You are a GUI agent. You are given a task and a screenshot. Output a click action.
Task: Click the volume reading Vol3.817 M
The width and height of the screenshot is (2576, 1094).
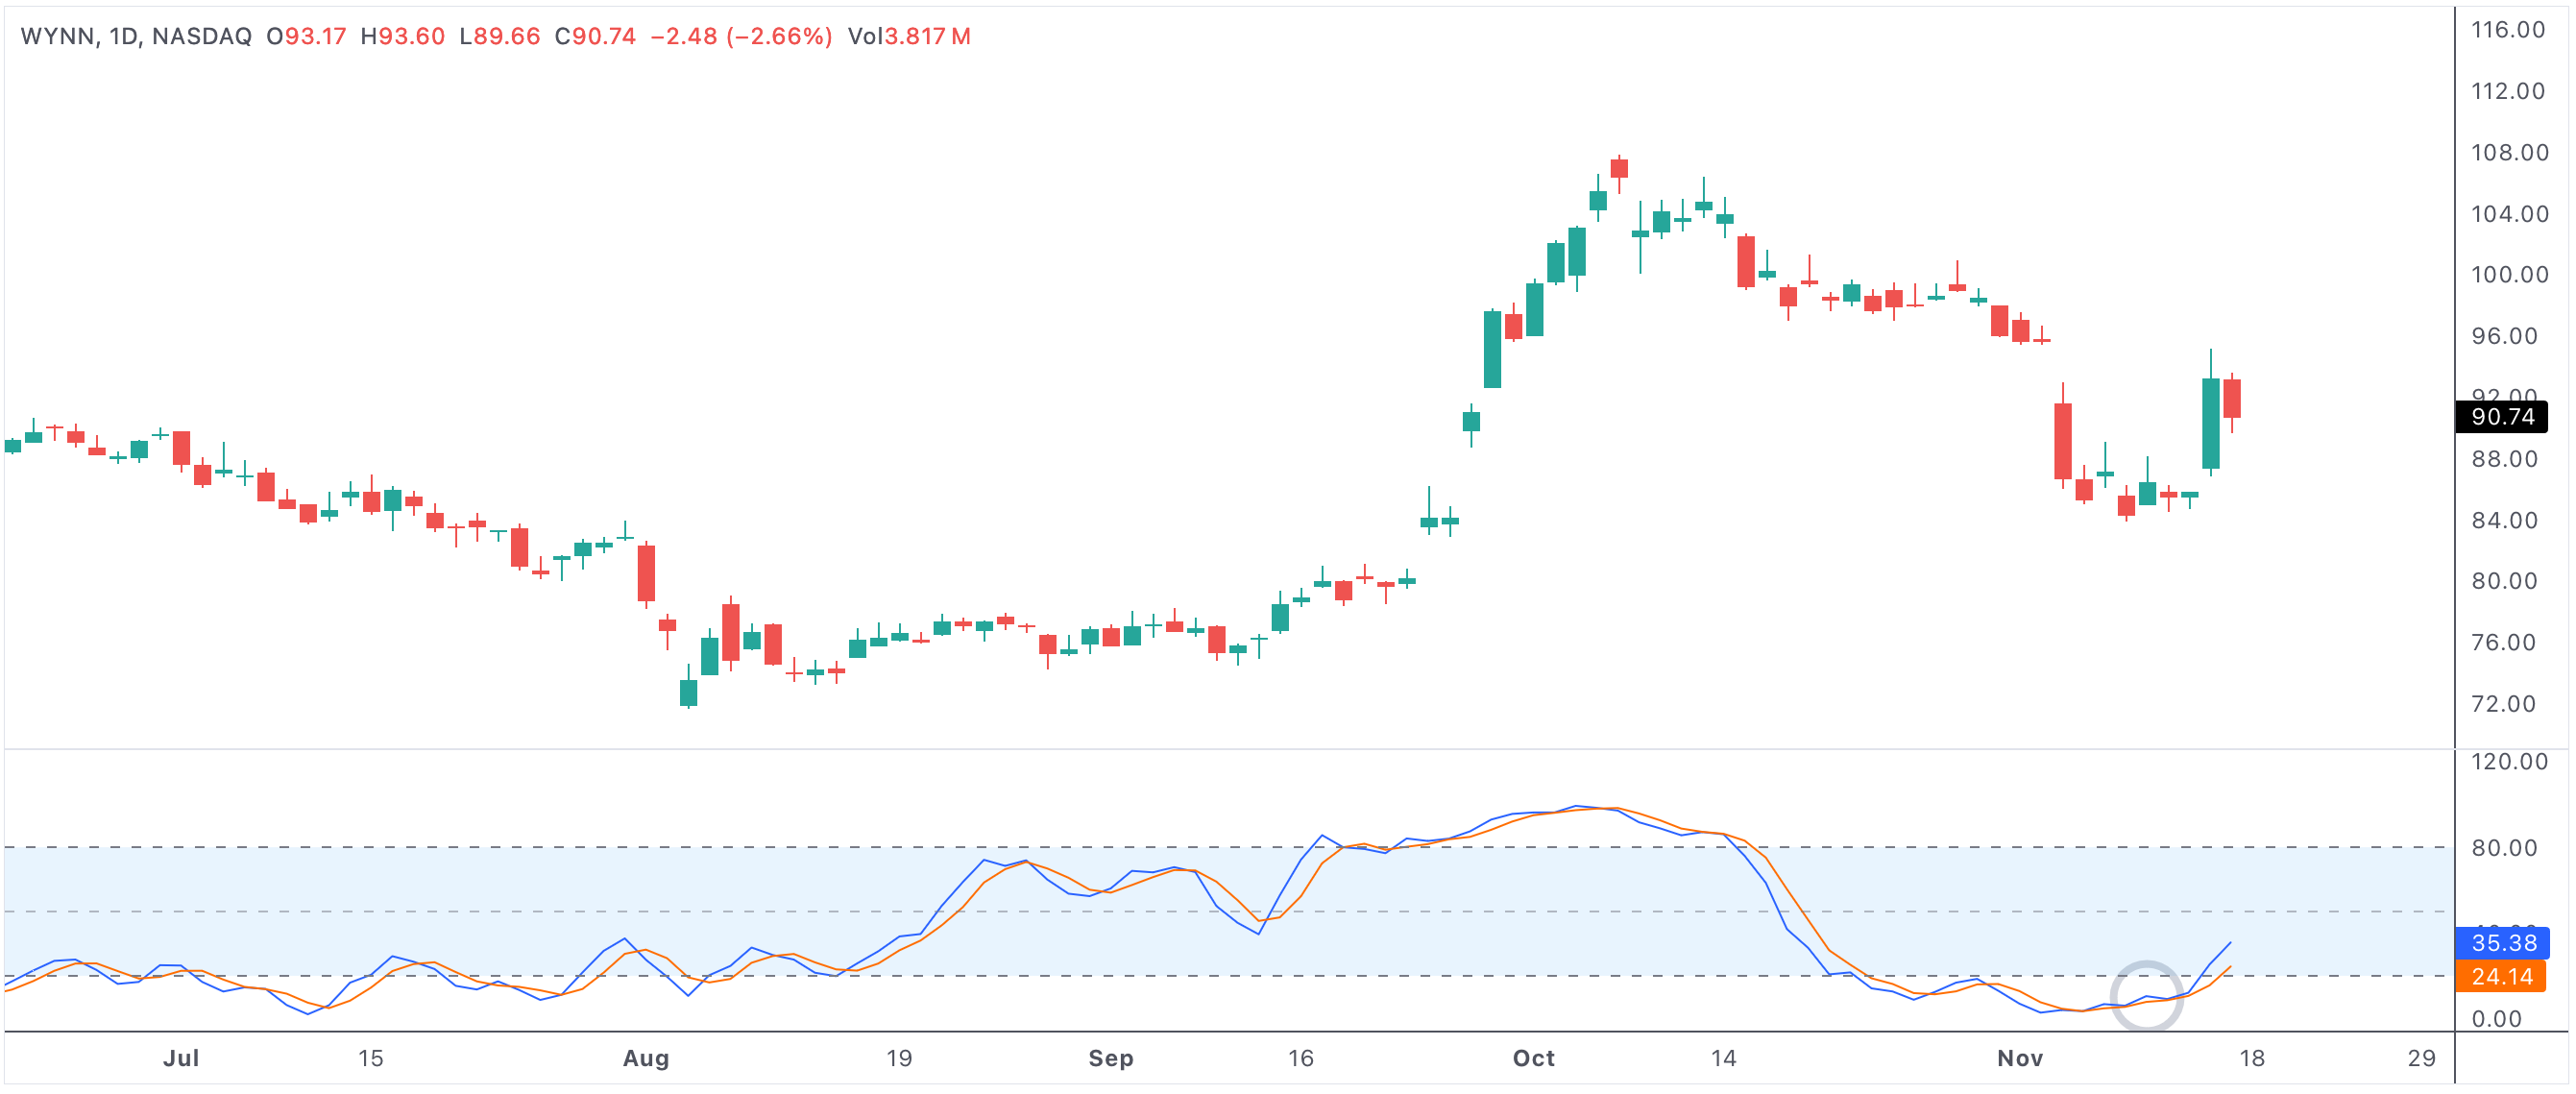pos(909,36)
